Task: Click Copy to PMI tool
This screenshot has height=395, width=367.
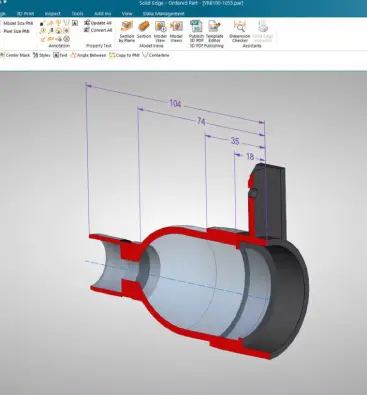Action: pos(124,55)
